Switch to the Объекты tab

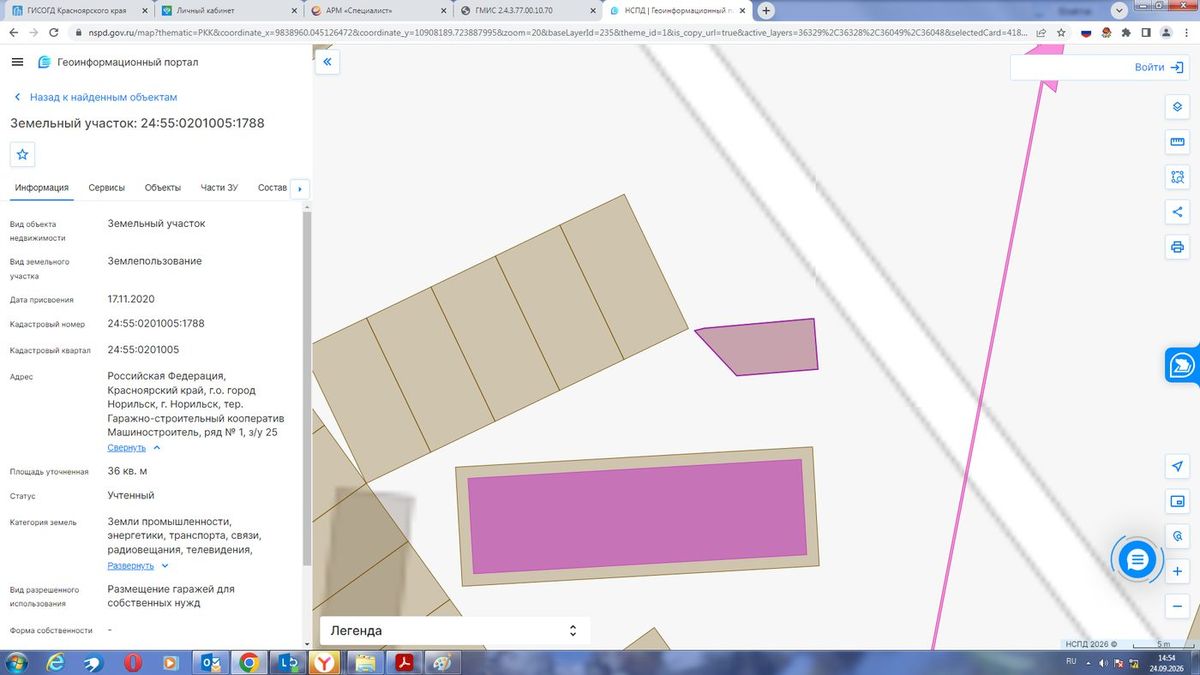point(163,188)
